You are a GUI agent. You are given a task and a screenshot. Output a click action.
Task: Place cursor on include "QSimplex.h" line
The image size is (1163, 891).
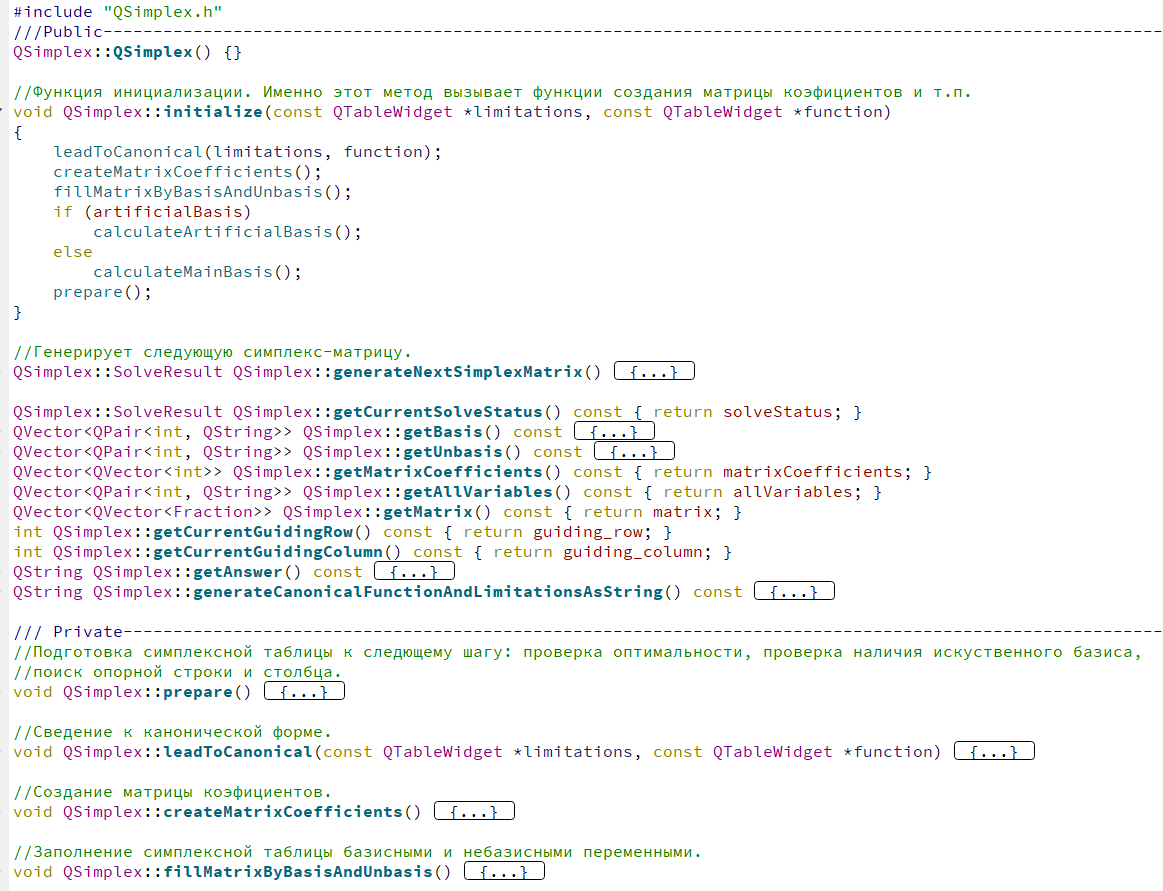click(117, 12)
